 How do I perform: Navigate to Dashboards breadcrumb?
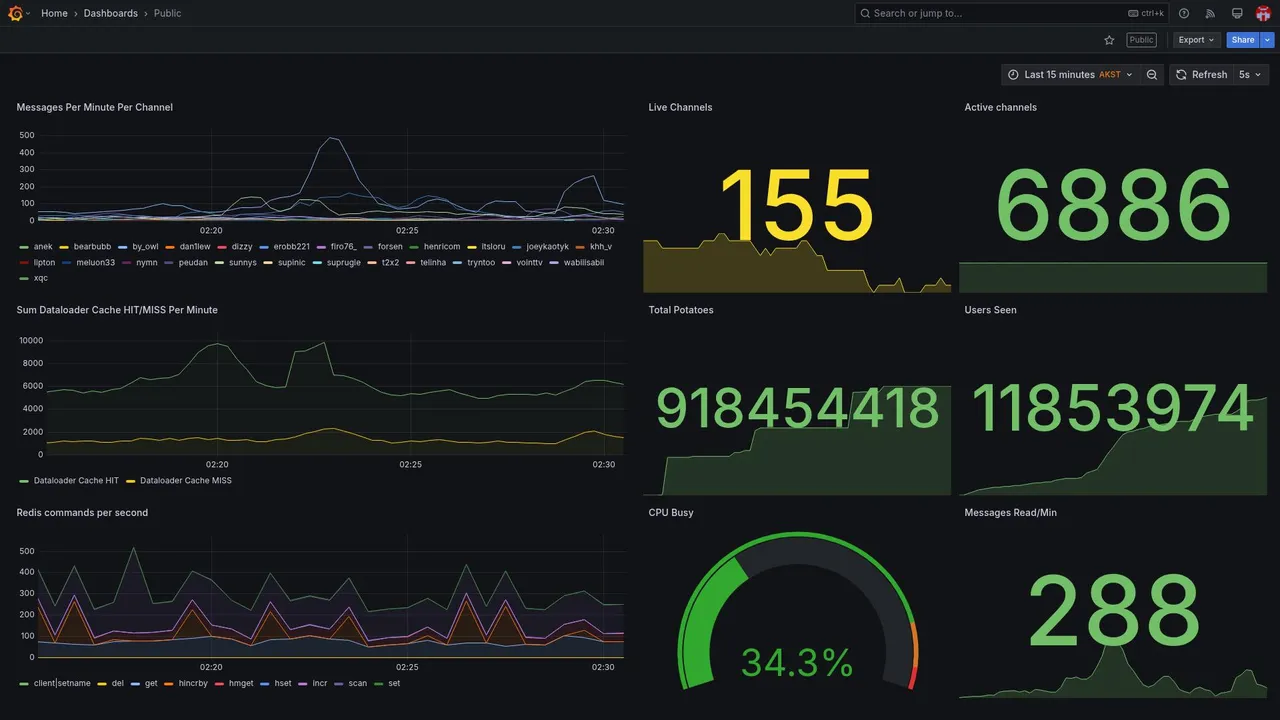[111, 13]
